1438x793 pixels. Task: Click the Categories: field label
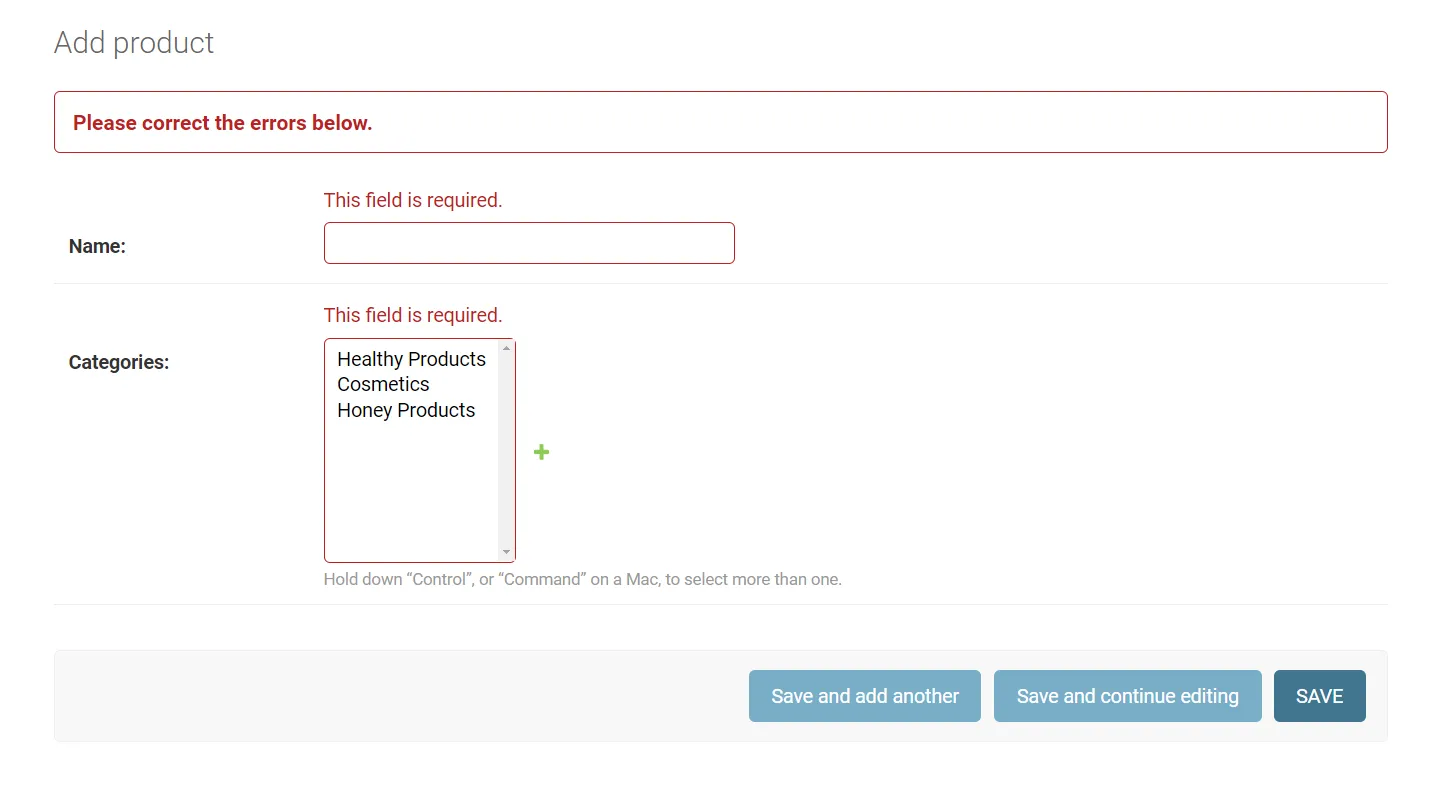pos(119,362)
